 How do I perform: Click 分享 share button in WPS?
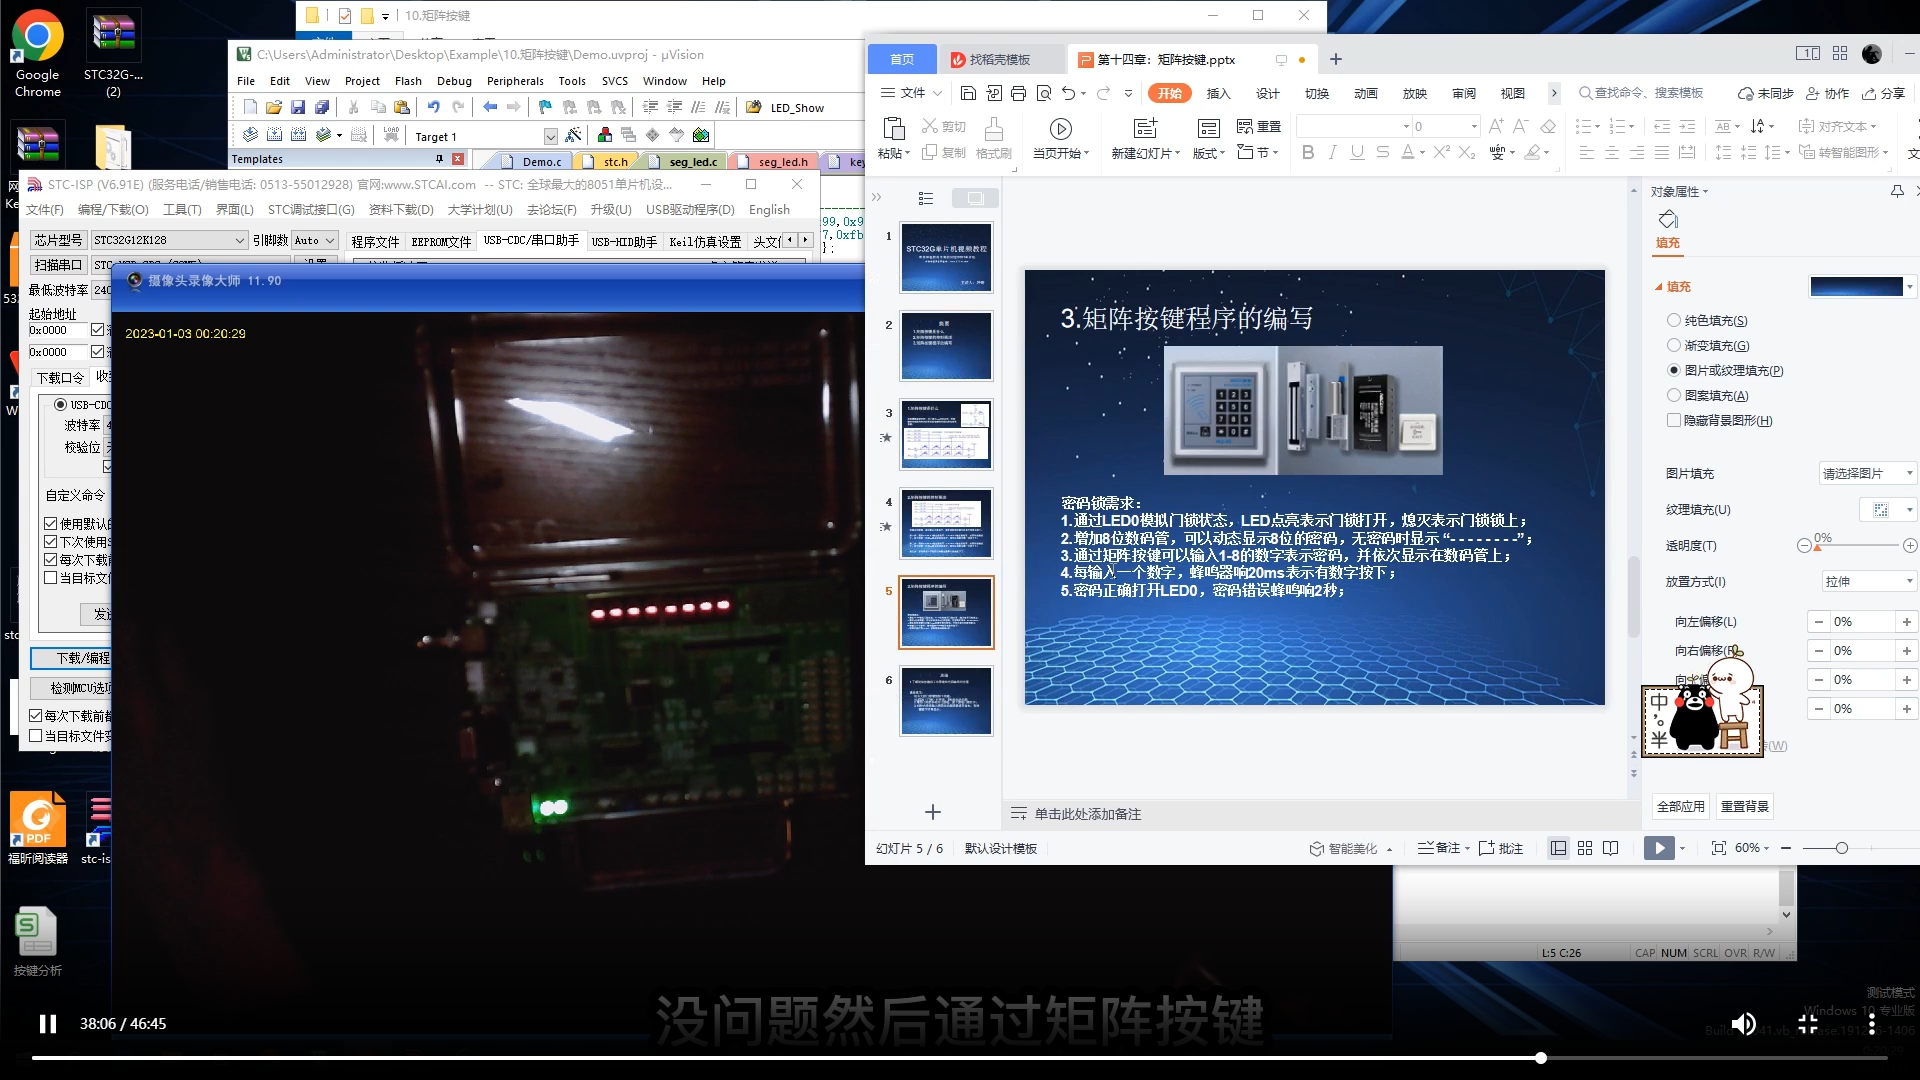[1884, 93]
